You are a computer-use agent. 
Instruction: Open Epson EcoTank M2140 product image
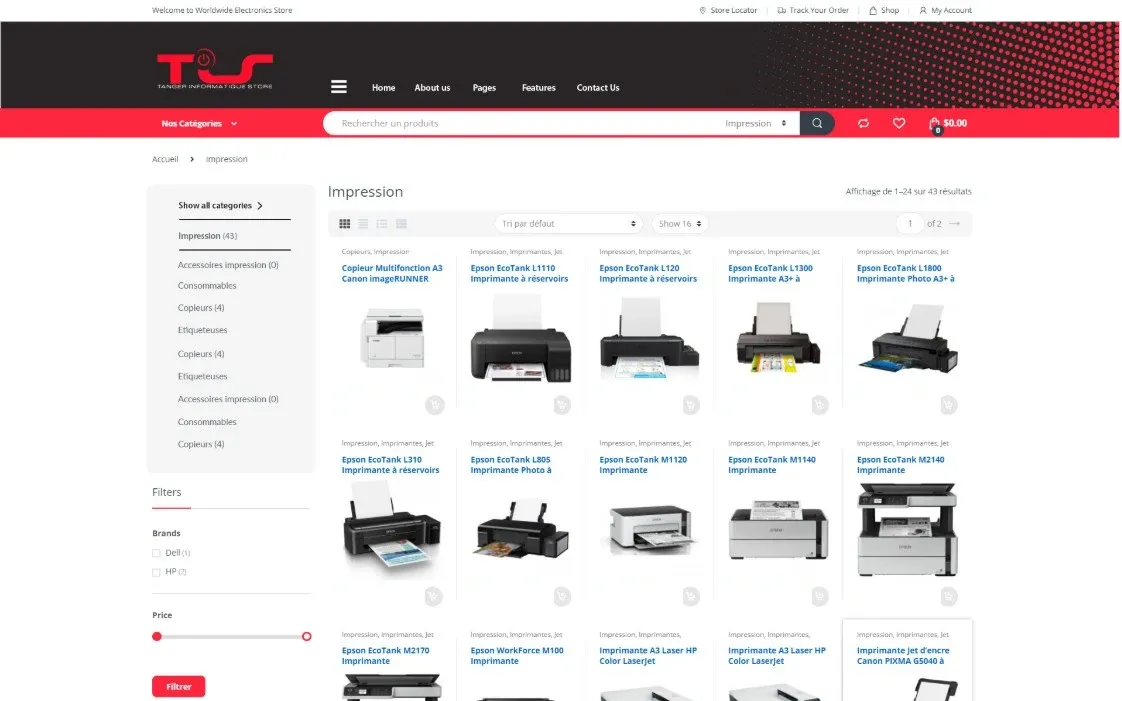(x=907, y=530)
